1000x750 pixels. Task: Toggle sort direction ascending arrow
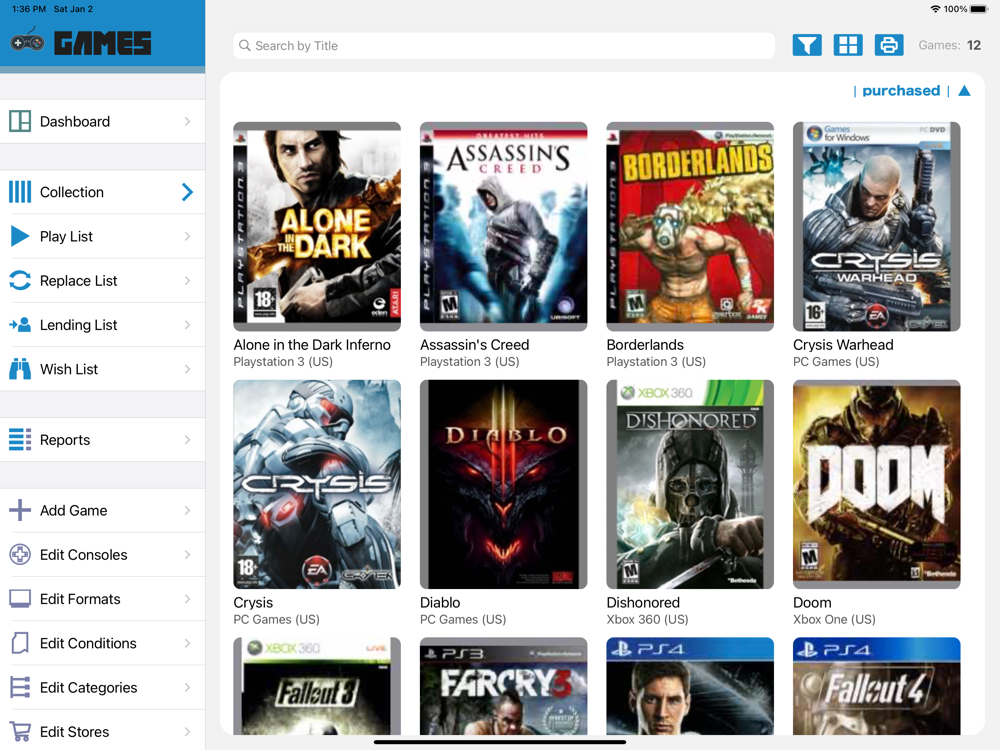tap(964, 91)
